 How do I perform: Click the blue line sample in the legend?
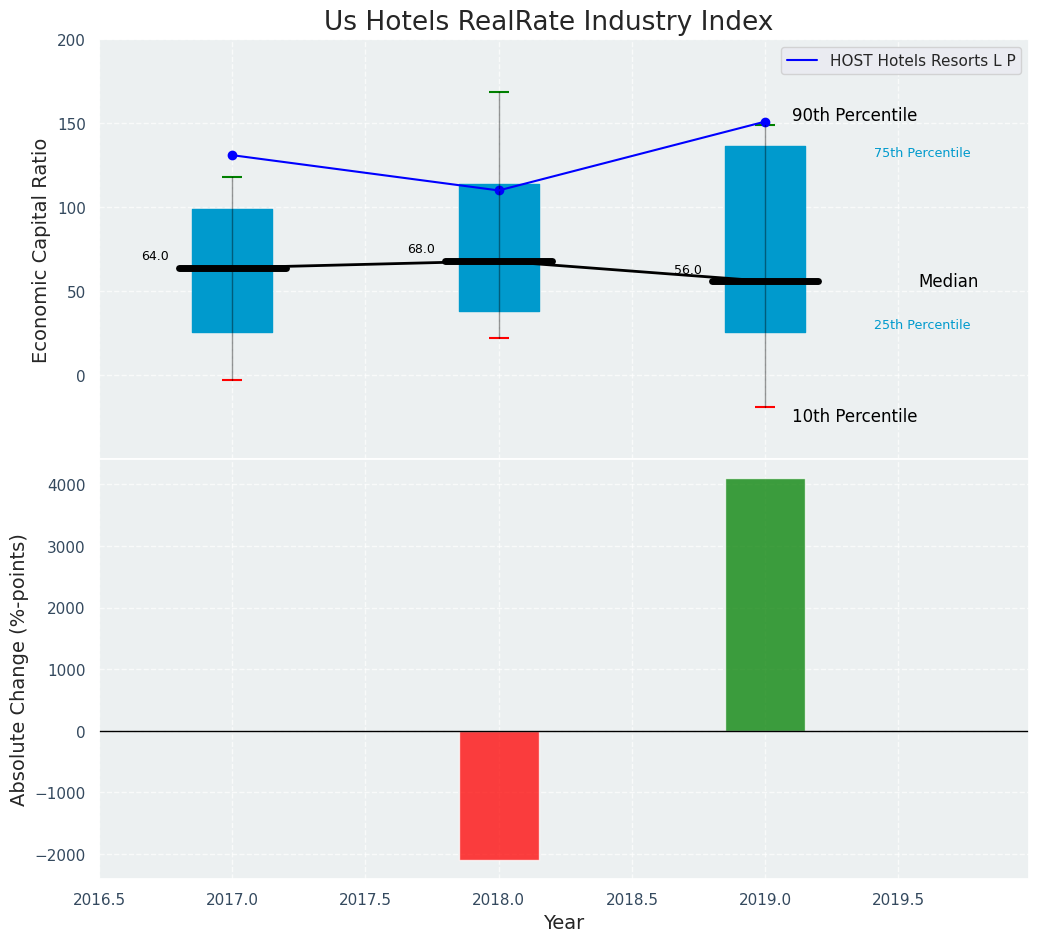tap(803, 61)
